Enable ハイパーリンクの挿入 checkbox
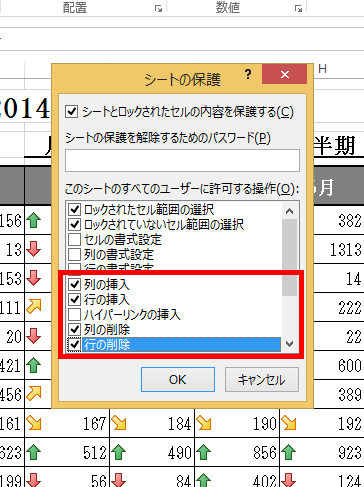364x487 pixels. coord(74,314)
